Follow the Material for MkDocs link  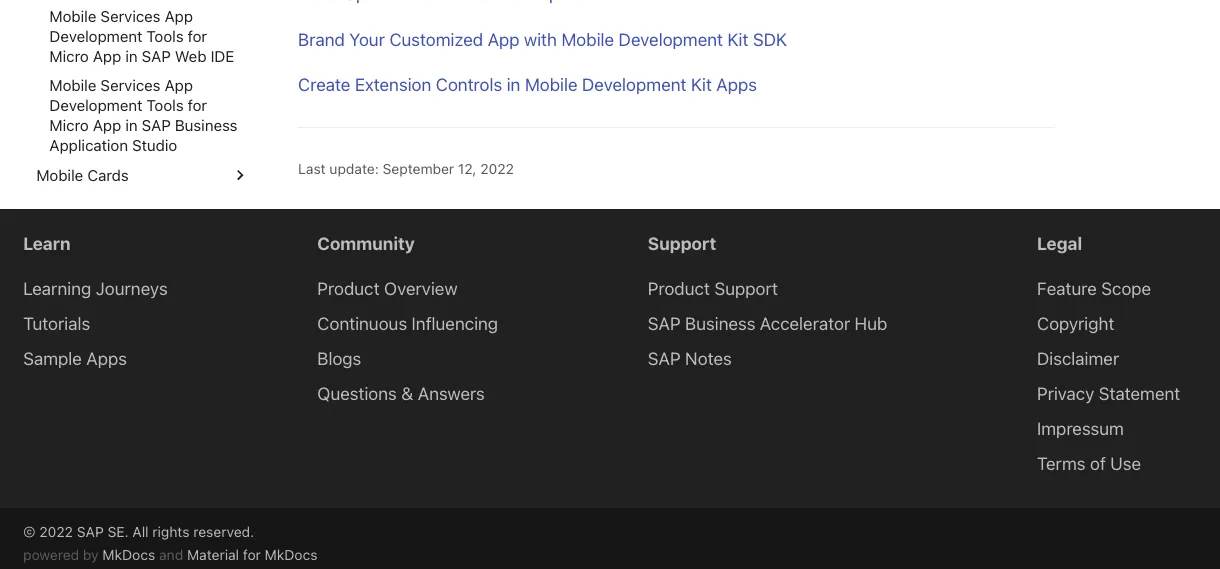[252, 555]
